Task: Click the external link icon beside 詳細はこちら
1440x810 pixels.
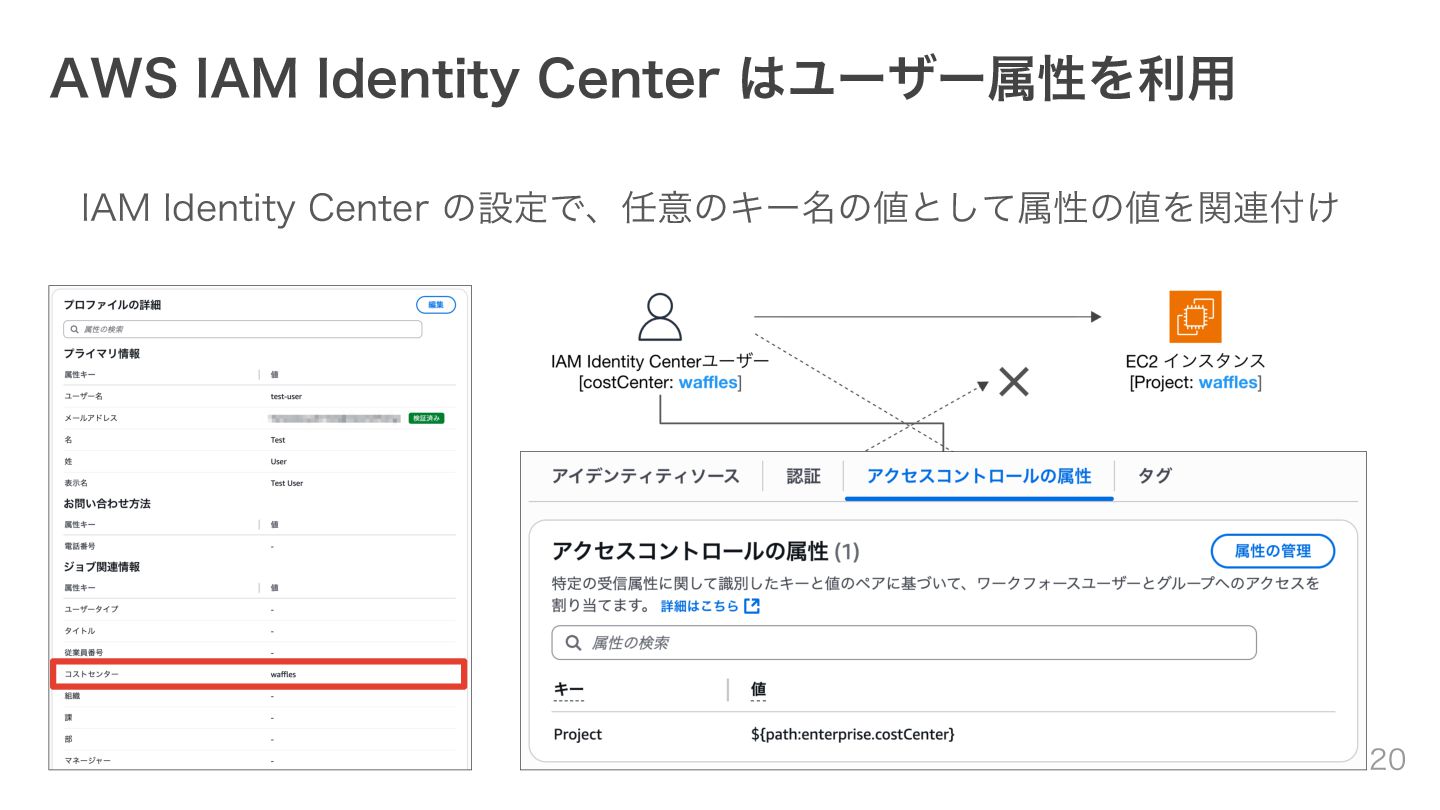Action: (752, 606)
